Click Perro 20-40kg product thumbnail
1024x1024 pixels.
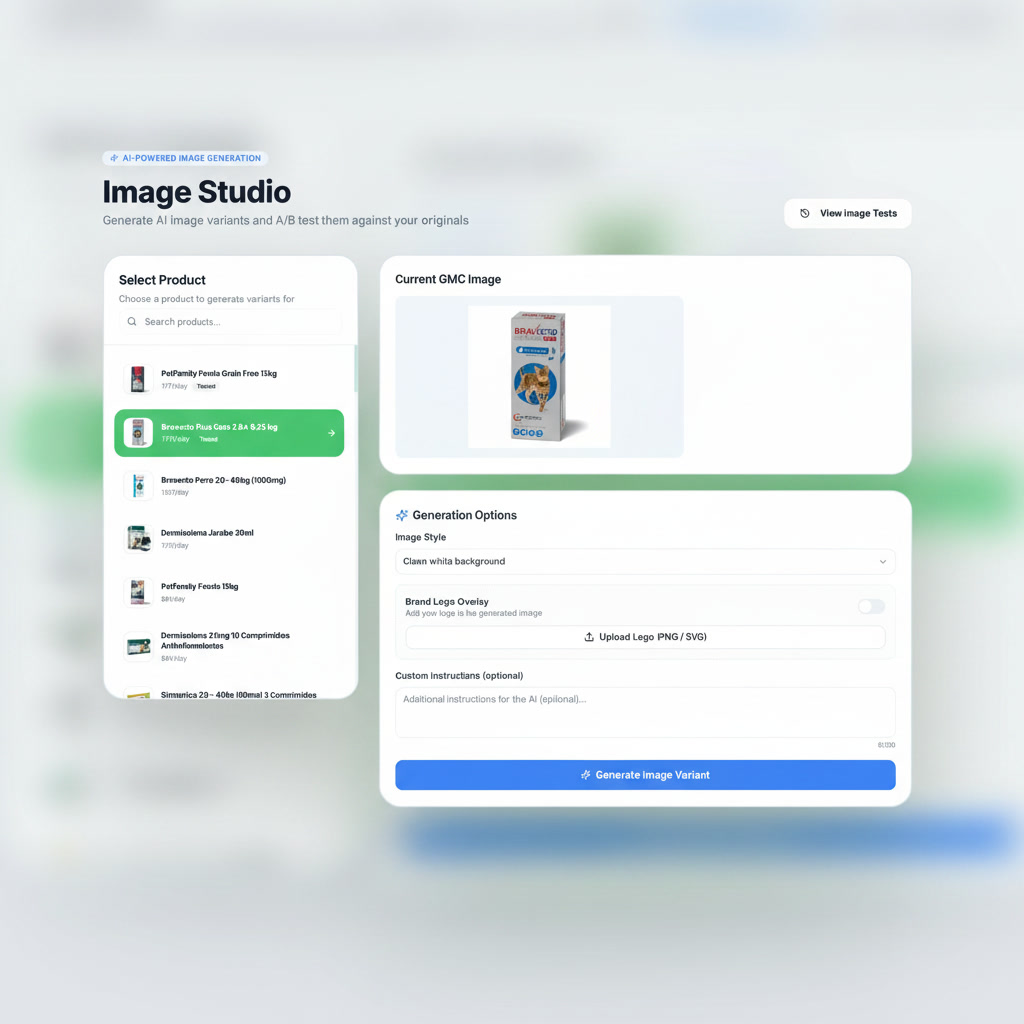point(138,486)
